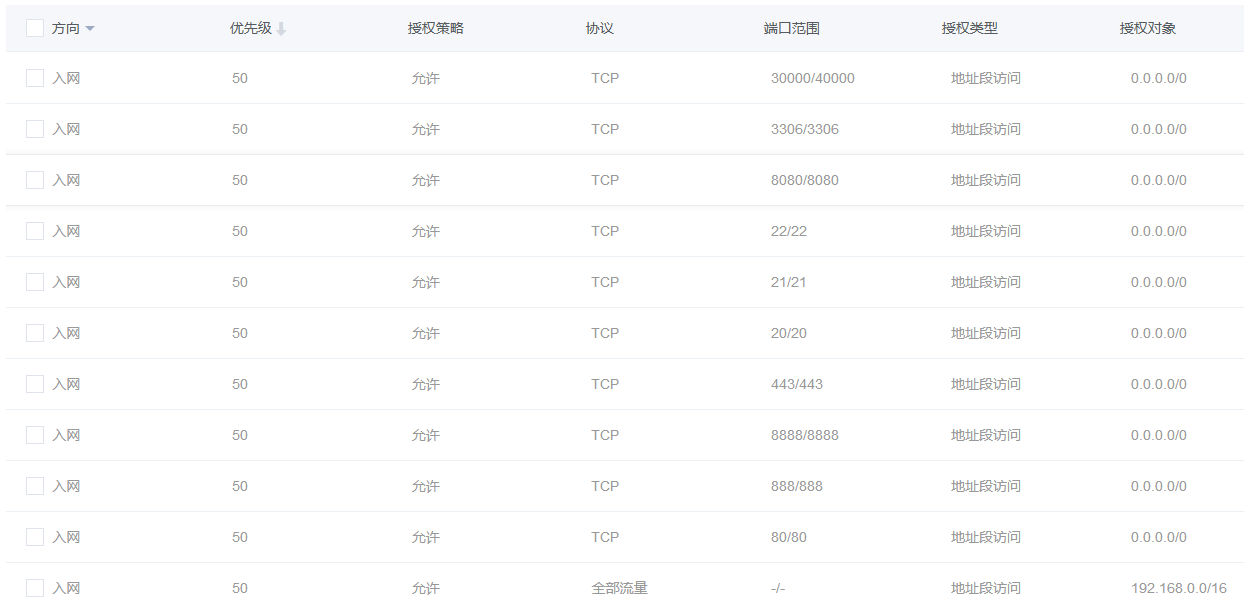The width and height of the screenshot is (1244, 611).
Task: Click the 192.168.0.0/16 authorization object
Action: tap(1179, 588)
